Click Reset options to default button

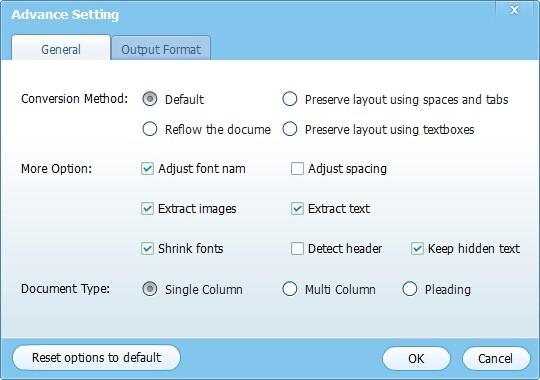pos(96,358)
